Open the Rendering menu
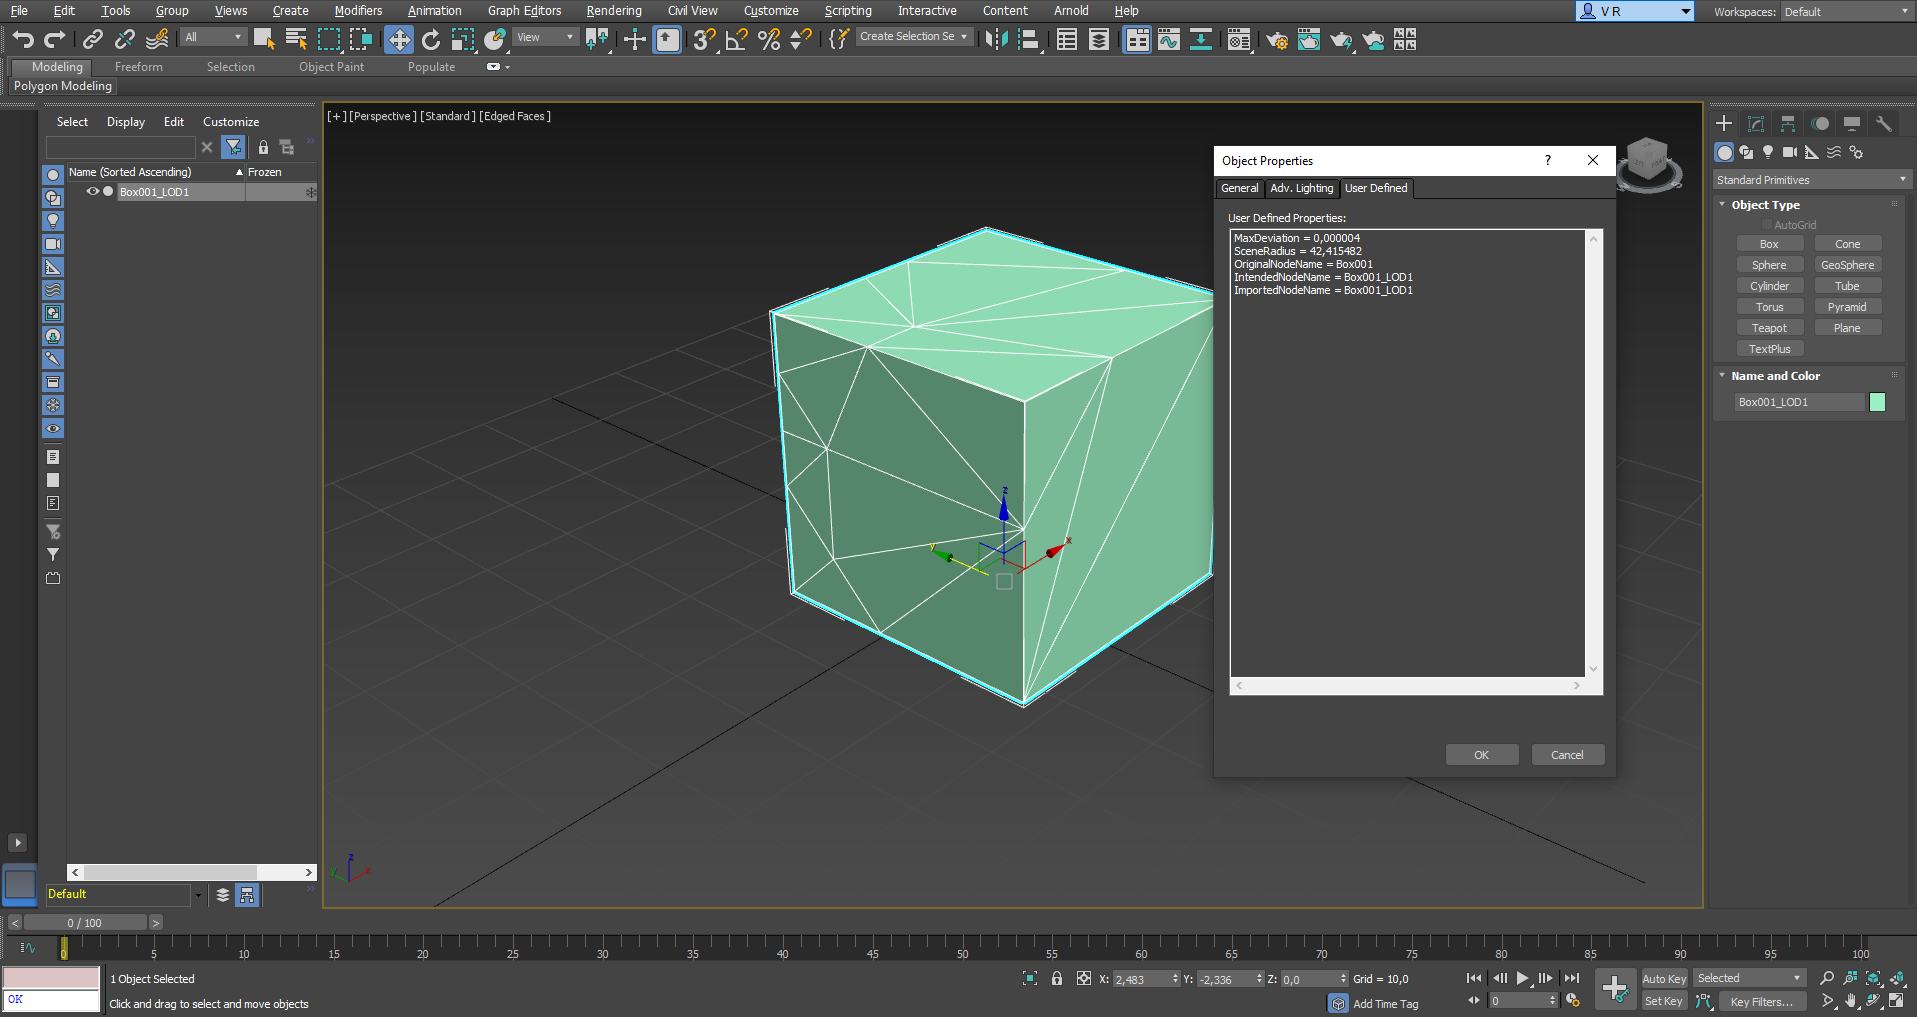The image size is (1917, 1017). coord(613,11)
